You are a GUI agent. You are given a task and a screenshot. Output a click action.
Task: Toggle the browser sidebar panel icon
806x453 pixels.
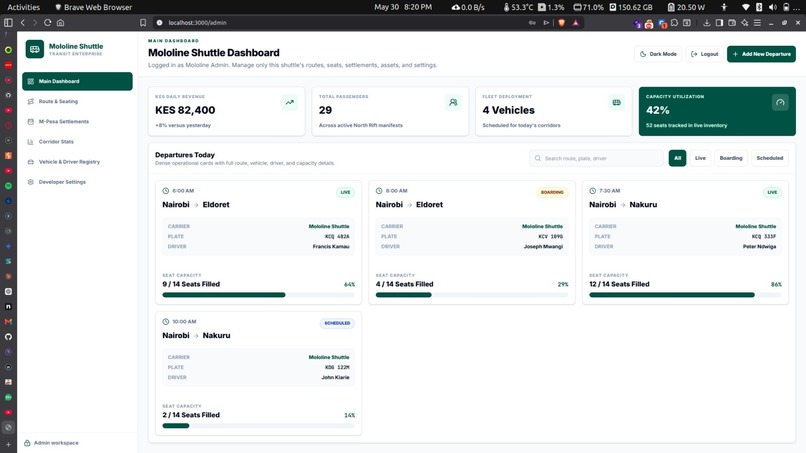pyautogui.click(x=8, y=23)
